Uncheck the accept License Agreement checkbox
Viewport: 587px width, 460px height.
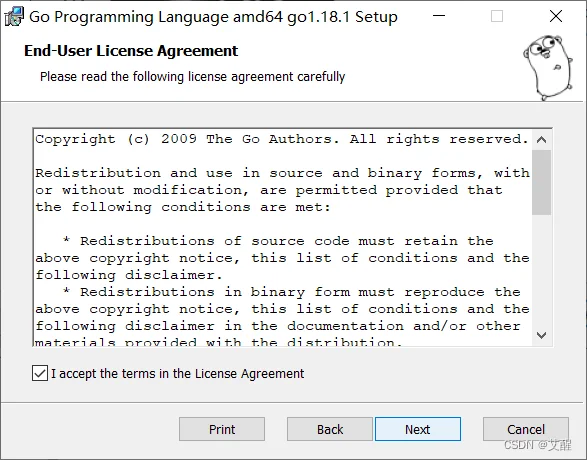point(40,373)
